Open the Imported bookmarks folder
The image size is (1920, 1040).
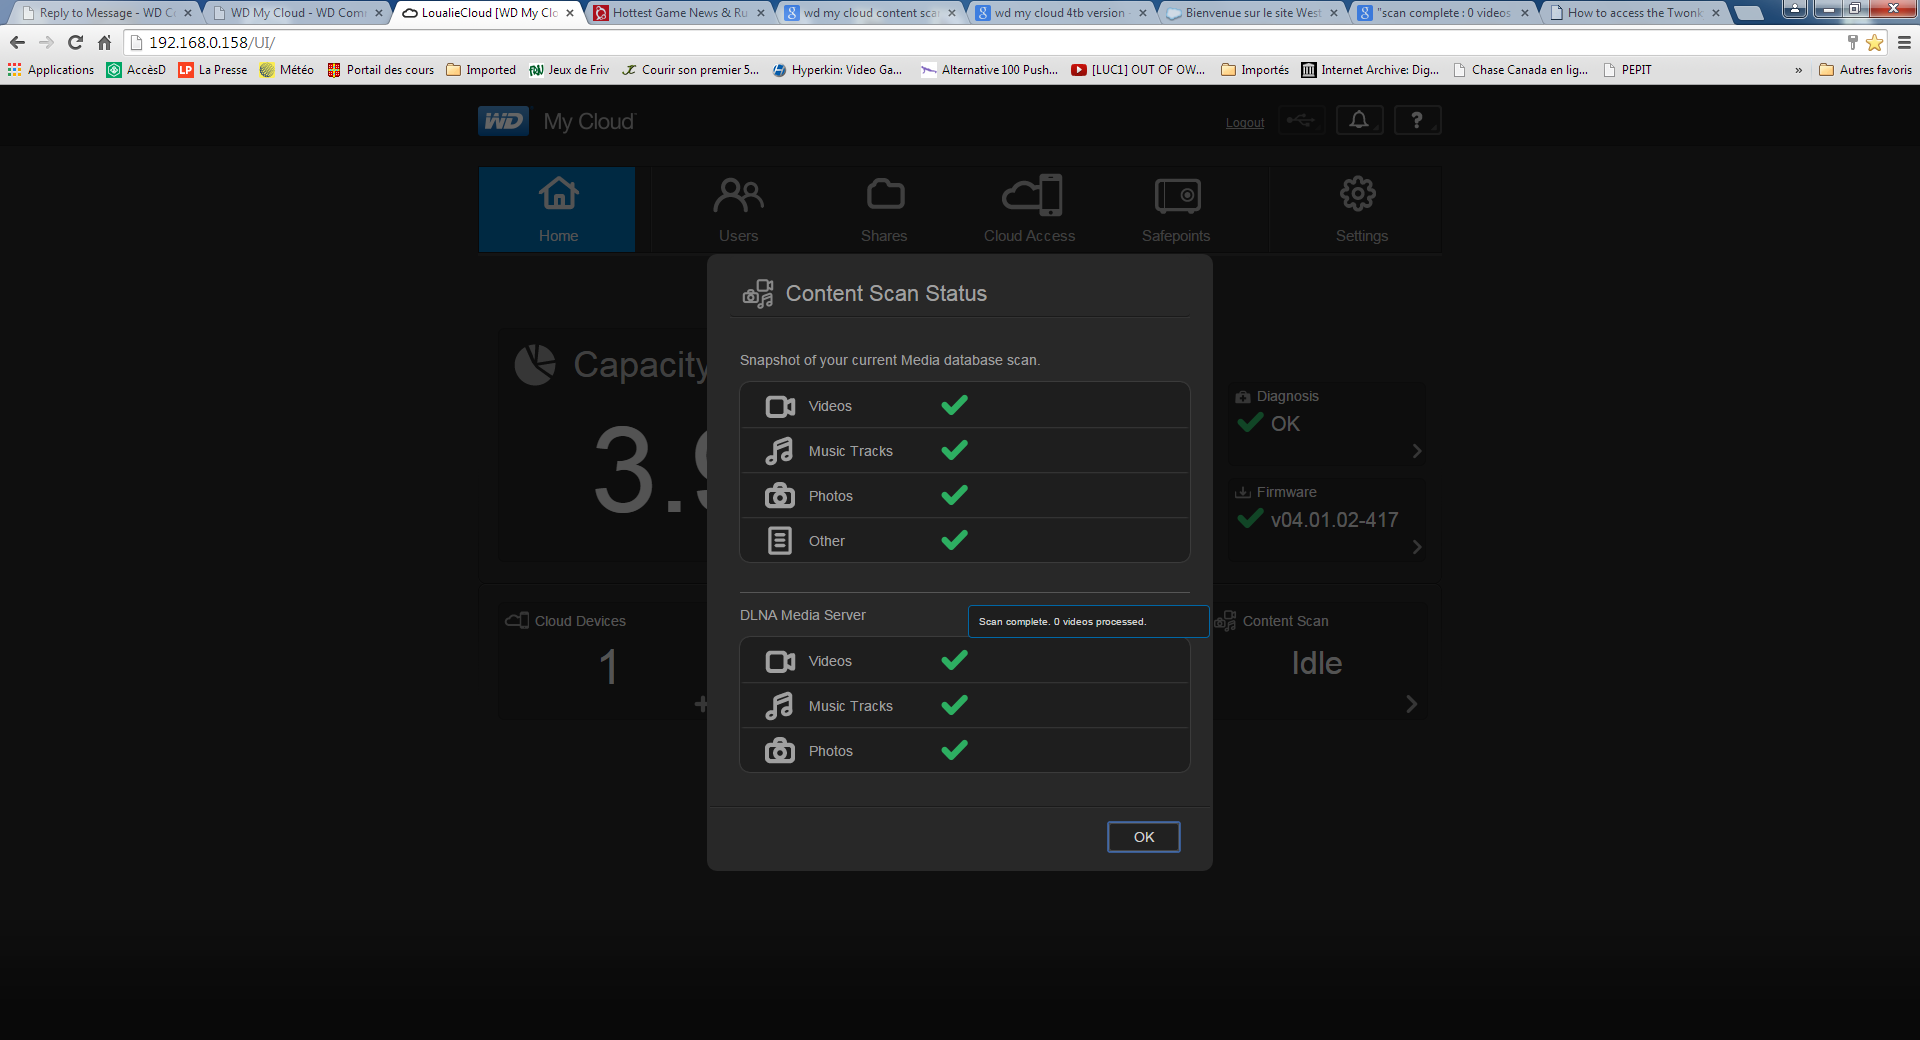point(481,70)
